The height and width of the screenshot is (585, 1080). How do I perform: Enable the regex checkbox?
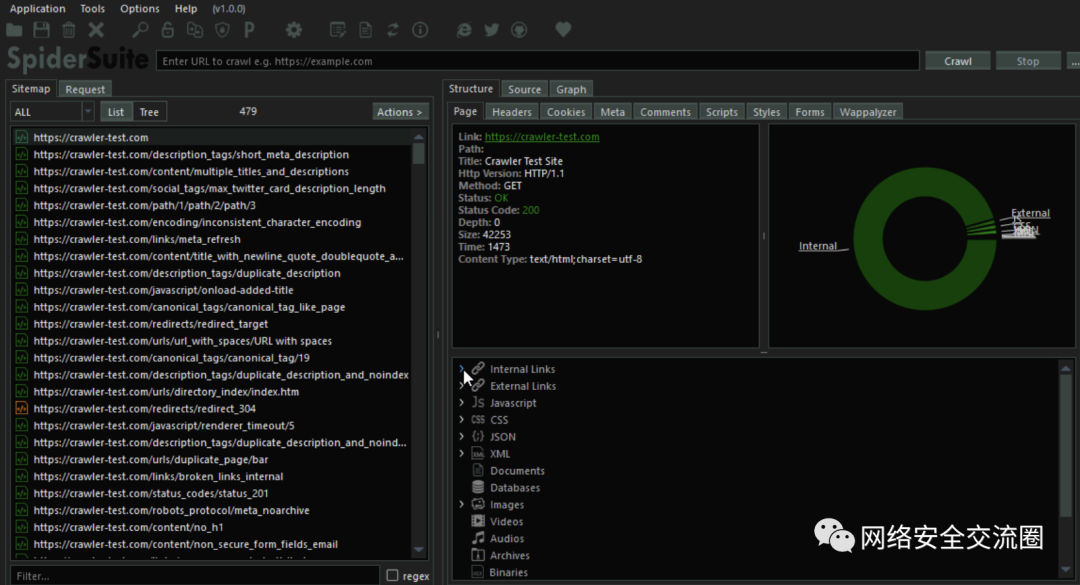coord(393,575)
